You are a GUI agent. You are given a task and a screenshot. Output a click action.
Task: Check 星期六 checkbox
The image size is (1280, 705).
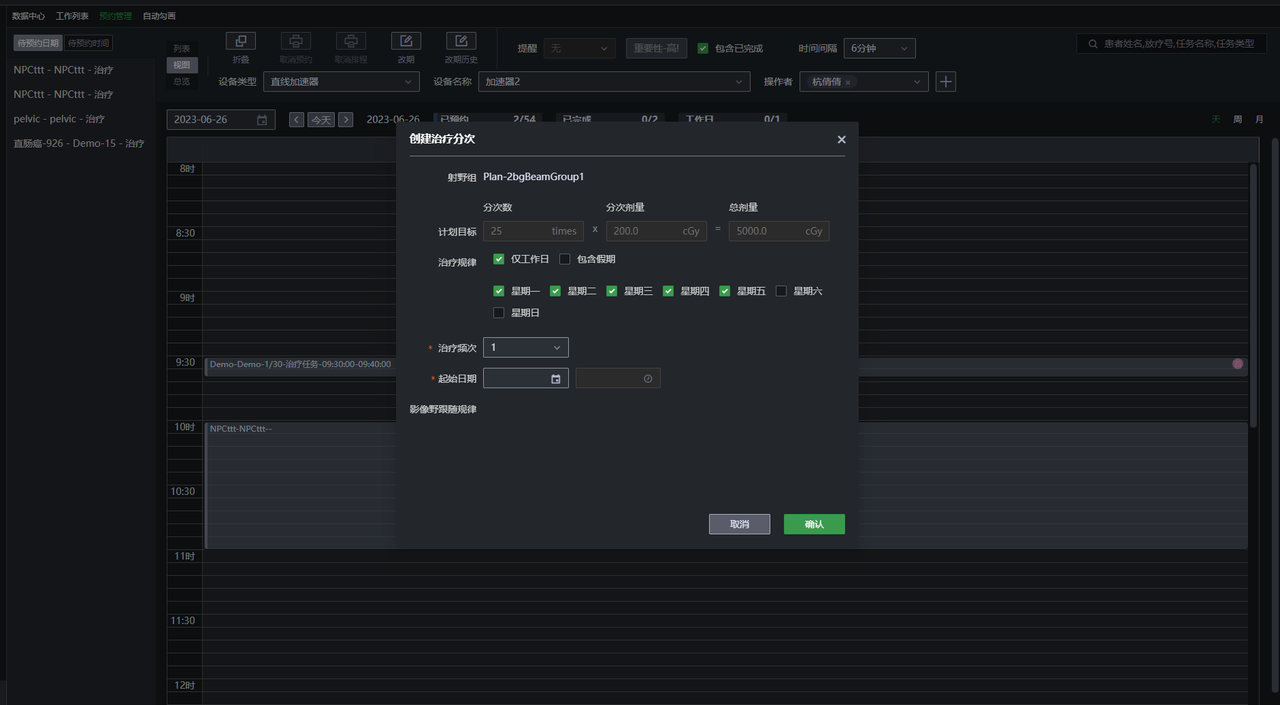pyautogui.click(x=782, y=291)
